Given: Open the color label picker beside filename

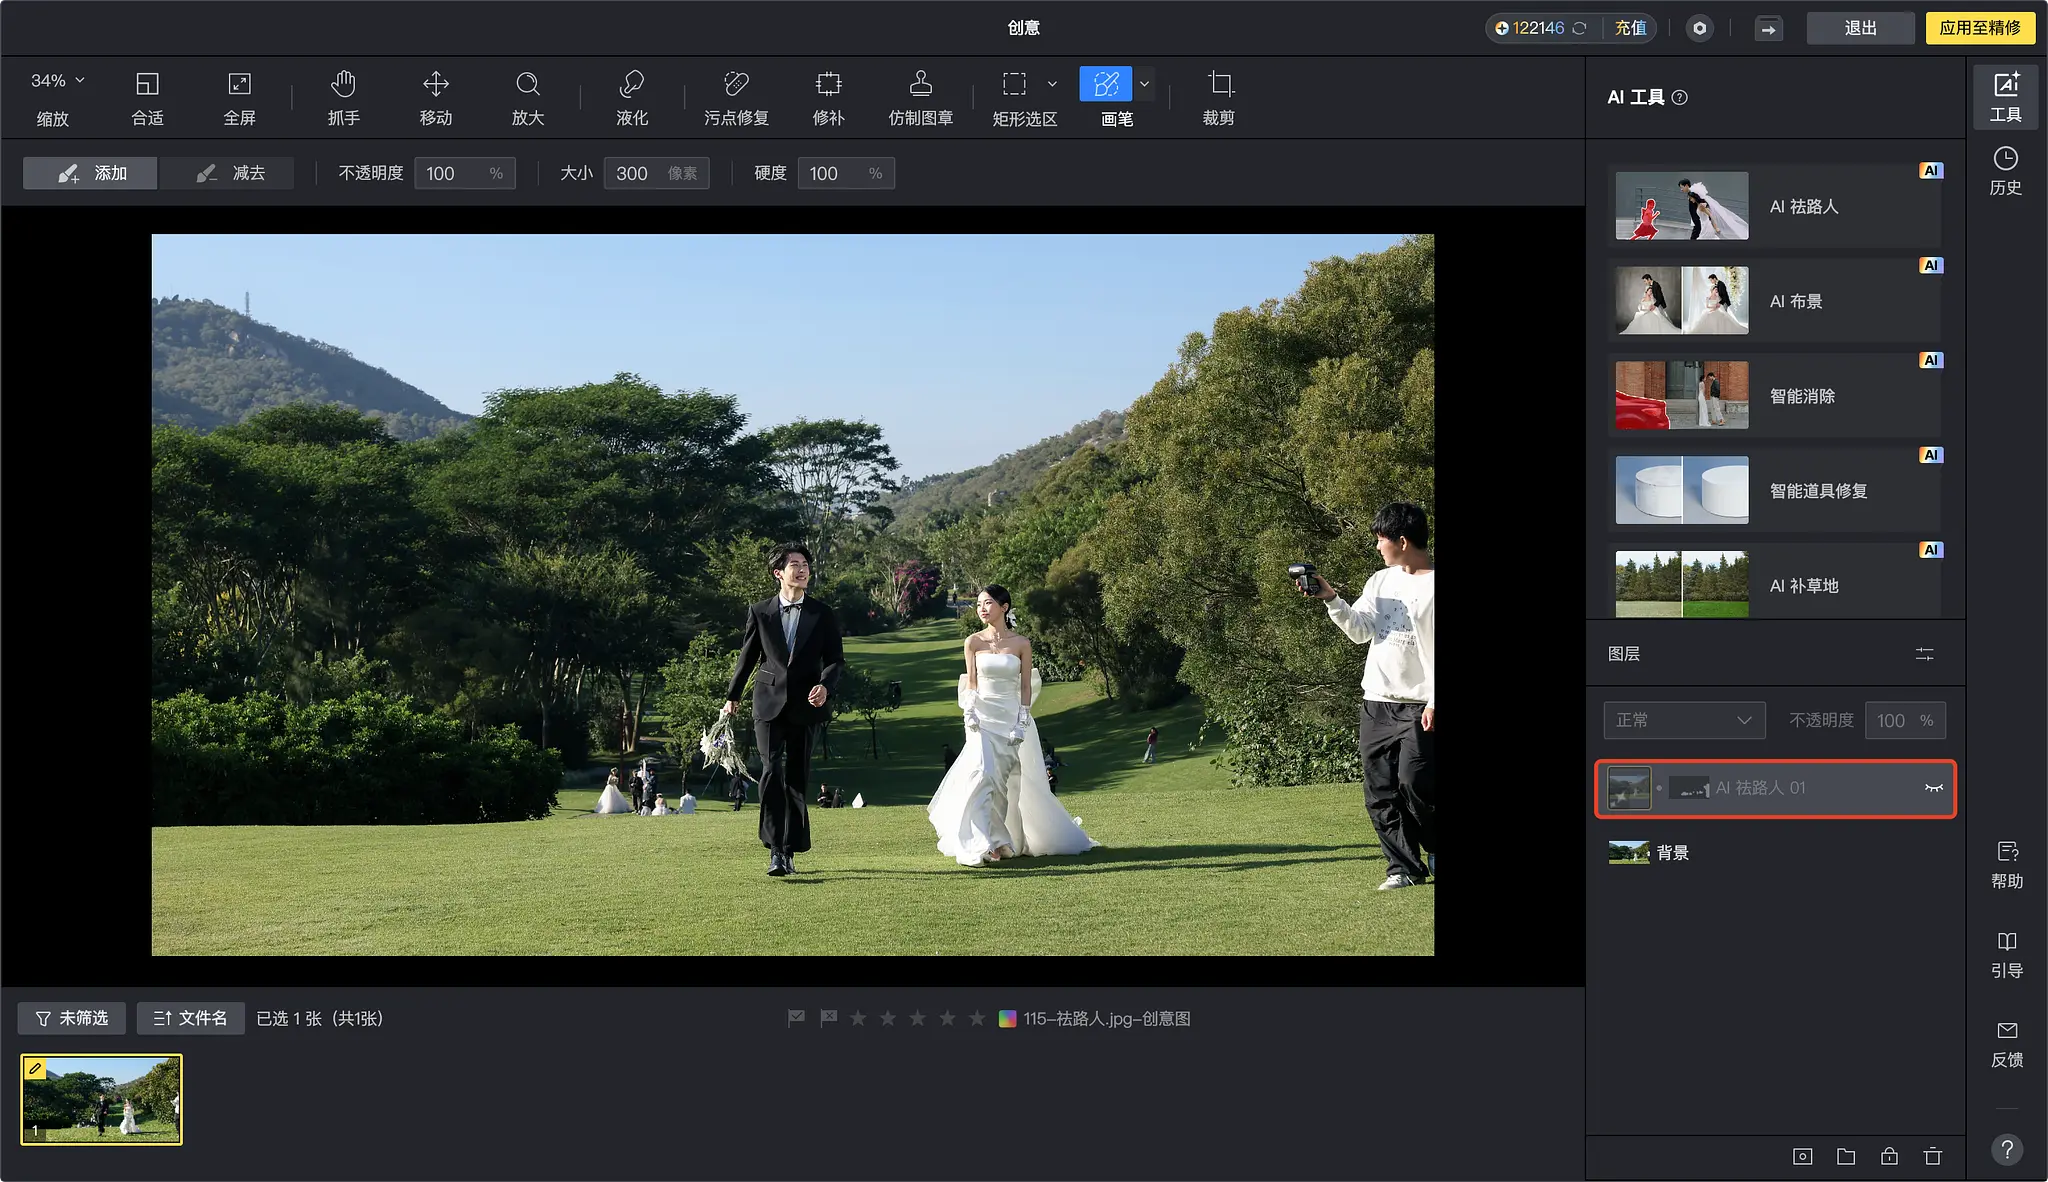Looking at the screenshot, I should tap(1007, 1018).
